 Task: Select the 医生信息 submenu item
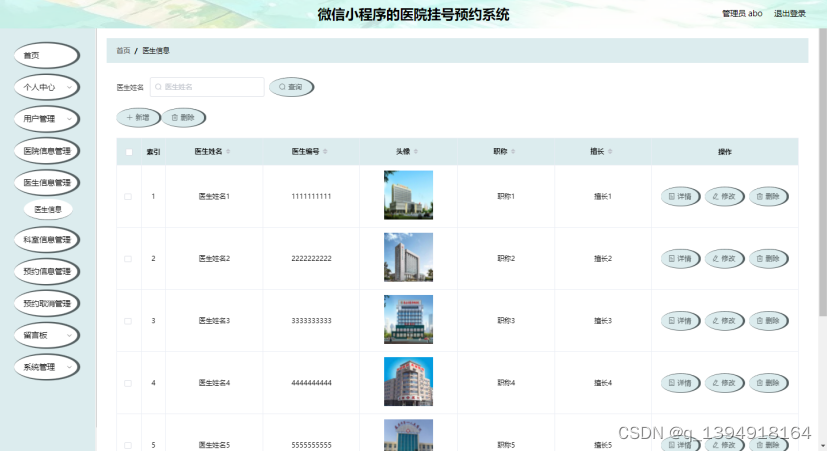(x=48, y=209)
